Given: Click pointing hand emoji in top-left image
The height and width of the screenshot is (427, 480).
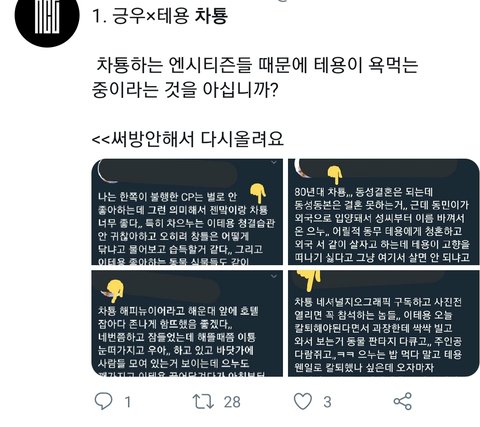Looking at the screenshot, I should [x=258, y=193].
